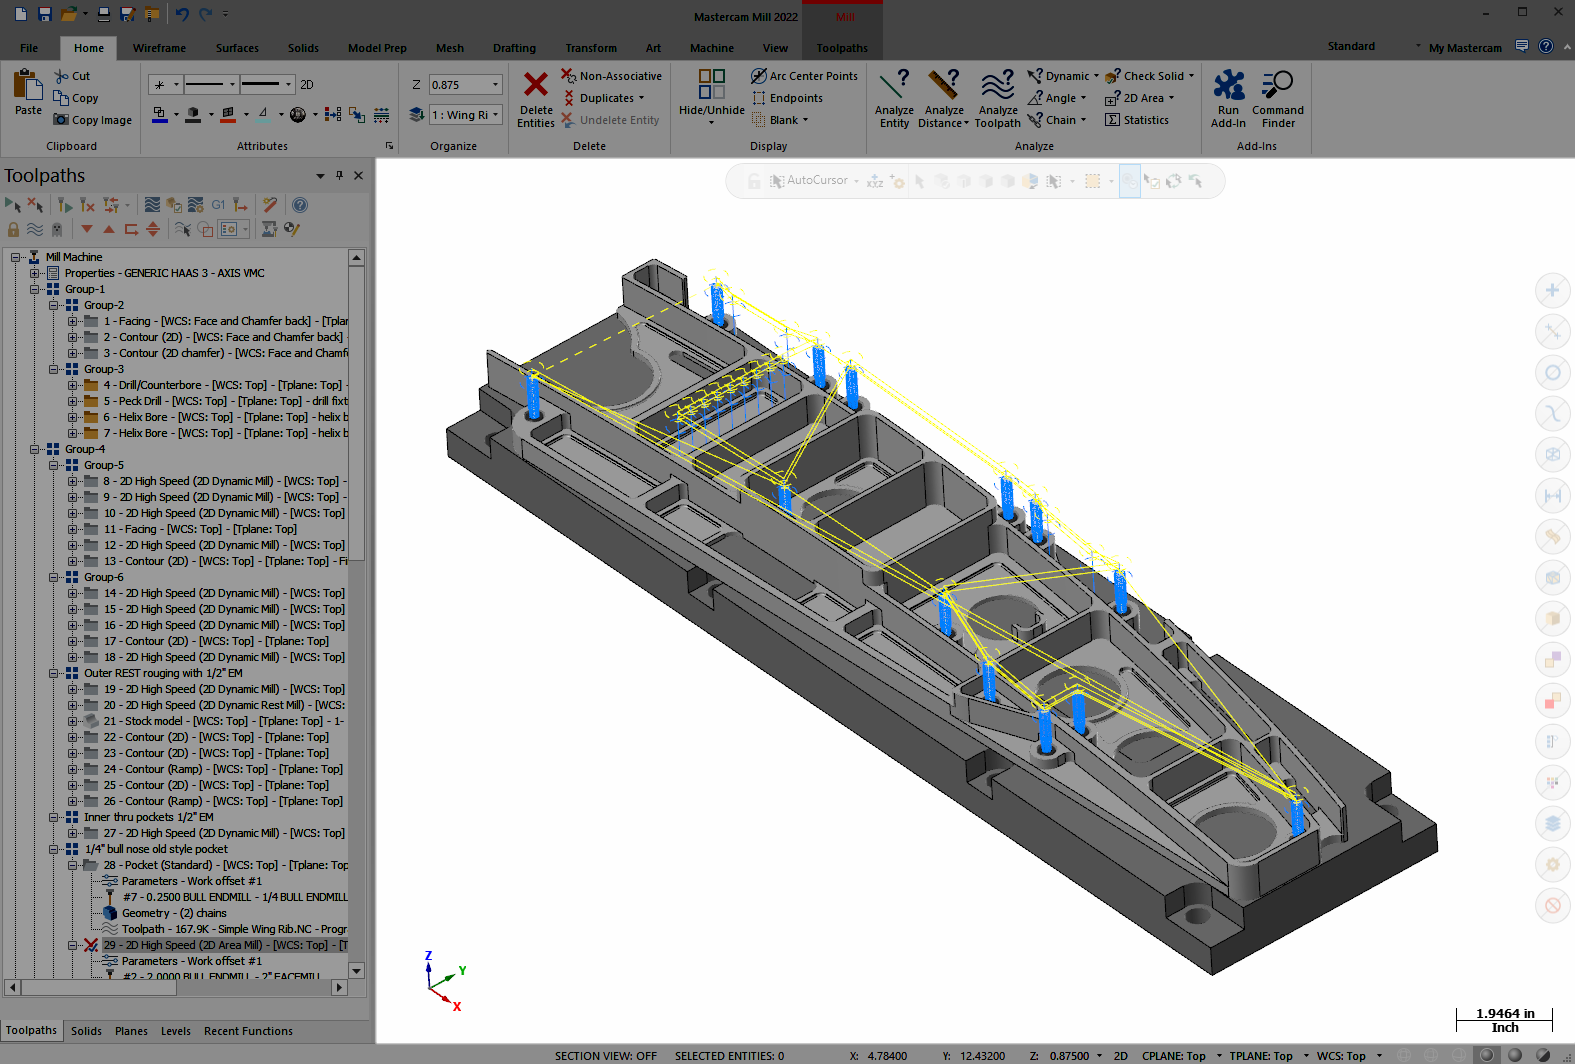Click the Non-Associative delete button
Image resolution: width=1575 pixels, height=1064 pixels.
point(611,76)
